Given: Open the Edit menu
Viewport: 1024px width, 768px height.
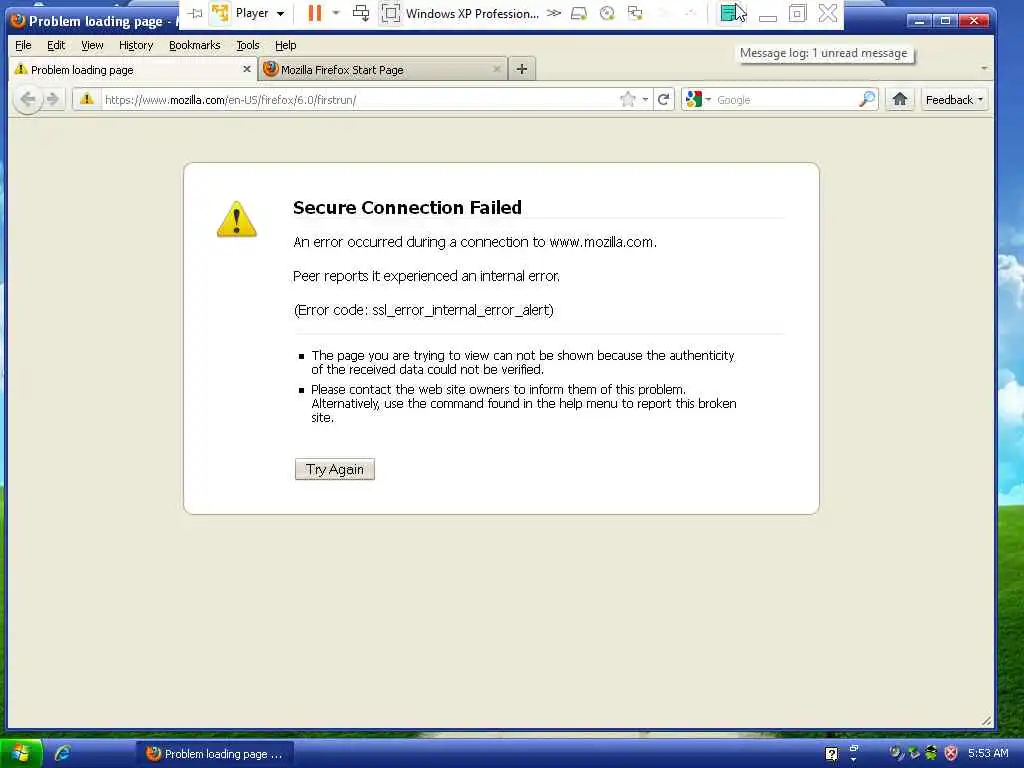Looking at the screenshot, I should [56, 45].
